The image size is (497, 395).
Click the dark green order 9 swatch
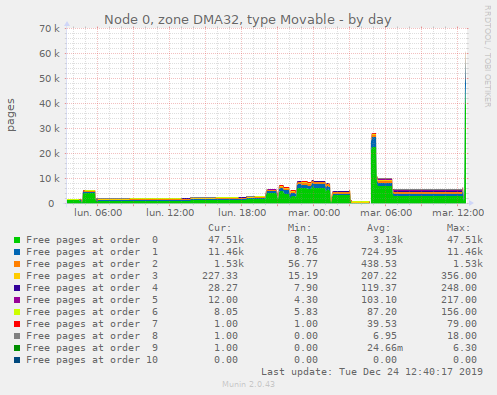17,348
